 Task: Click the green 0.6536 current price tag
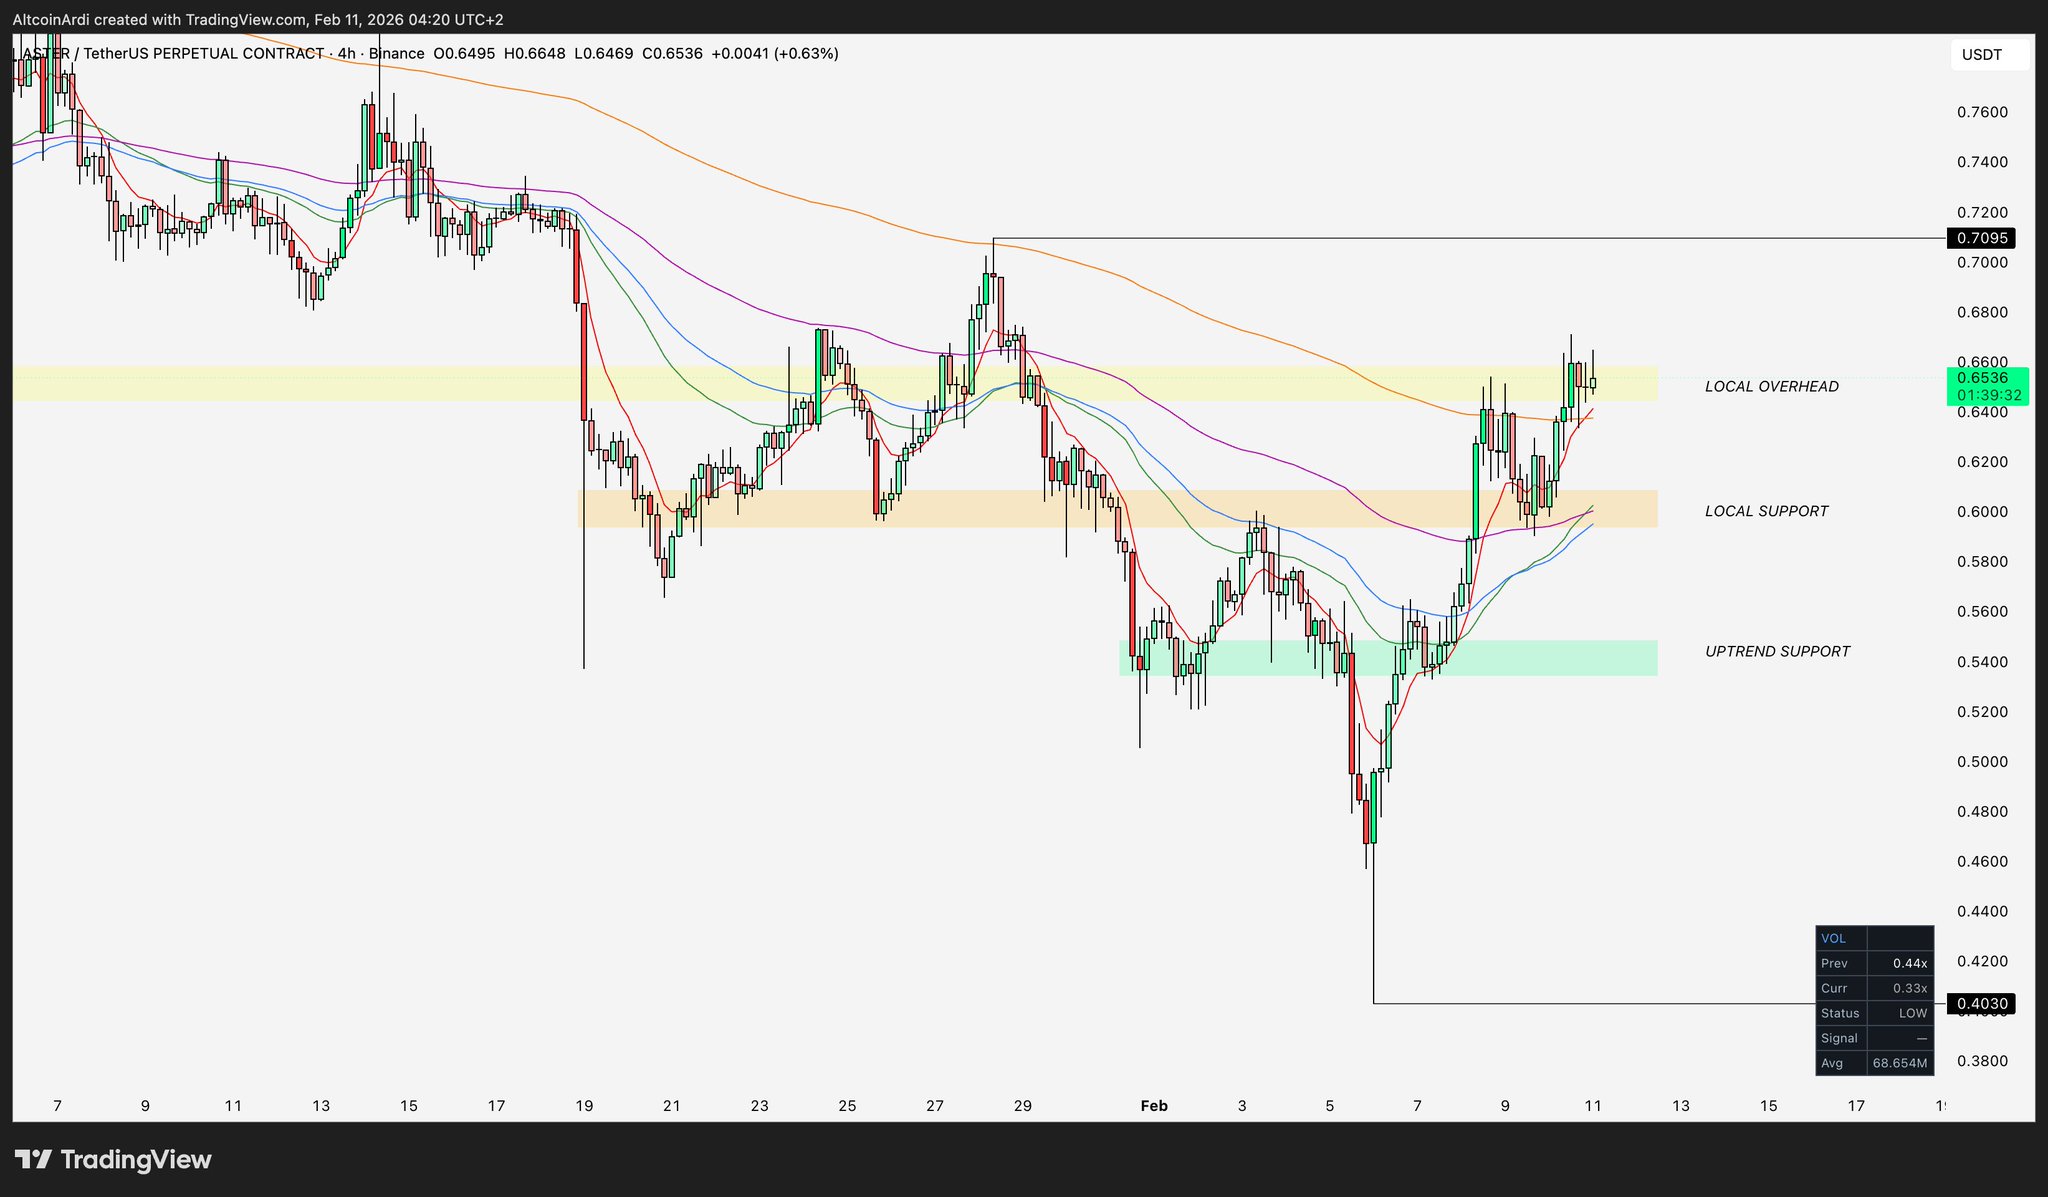pos(1988,386)
